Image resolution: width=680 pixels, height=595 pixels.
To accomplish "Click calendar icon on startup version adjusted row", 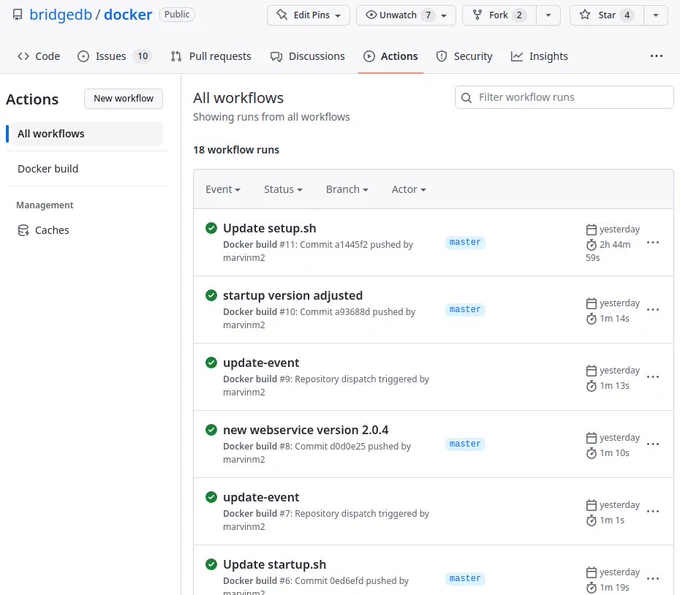I will 591,303.
